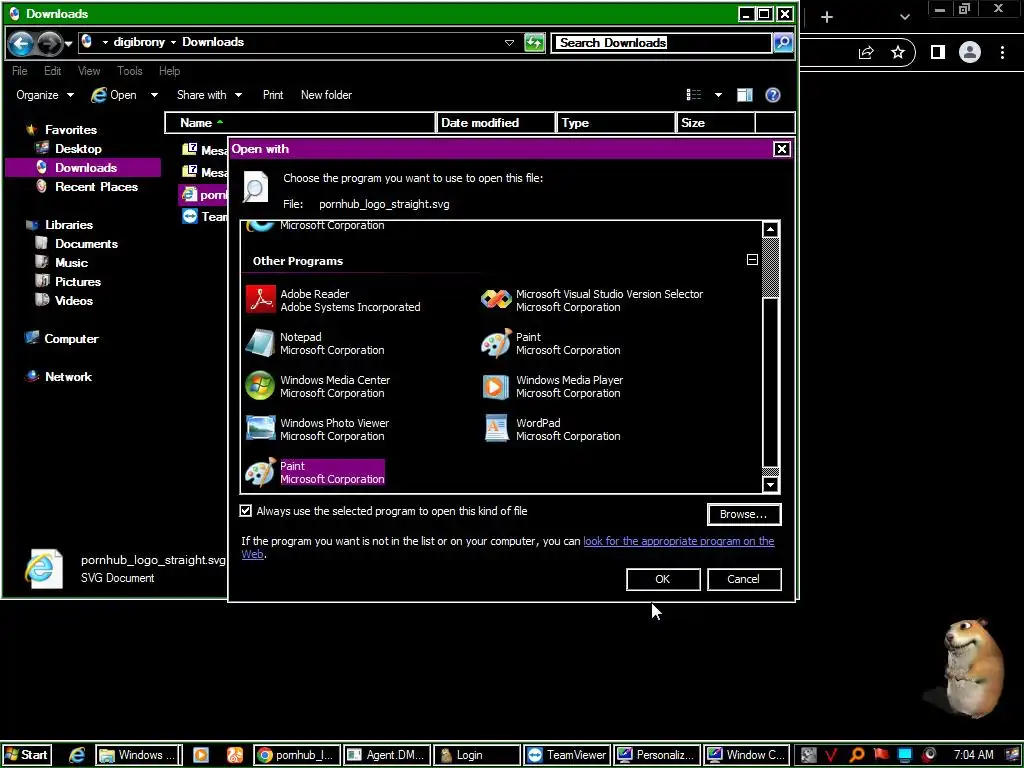Open the File menu in Explorer
This screenshot has height=768, width=1024.
coord(20,71)
